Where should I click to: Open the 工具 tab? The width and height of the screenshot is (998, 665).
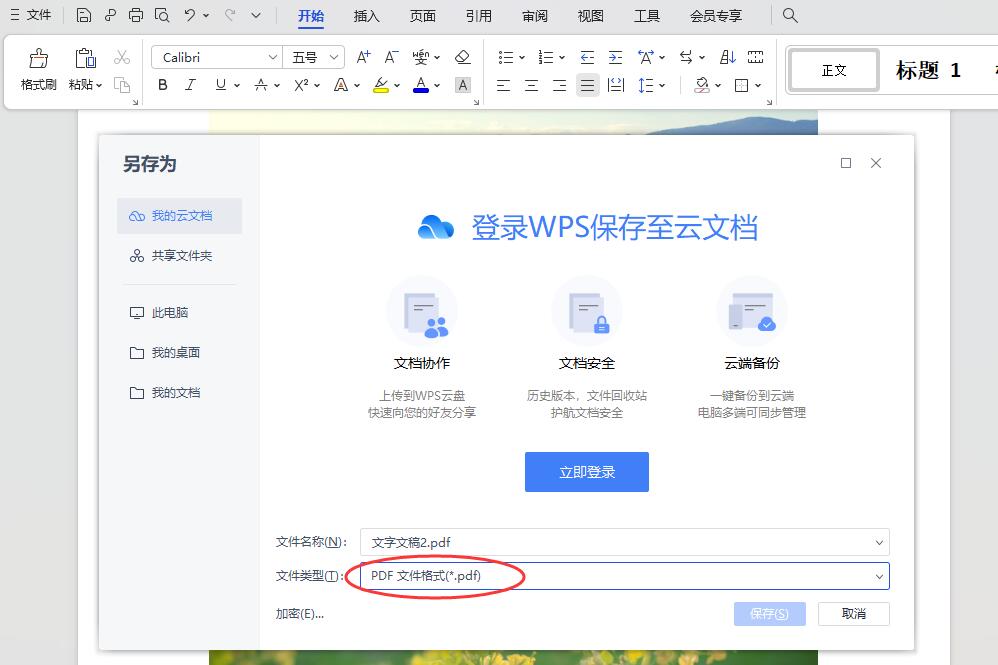coord(647,16)
